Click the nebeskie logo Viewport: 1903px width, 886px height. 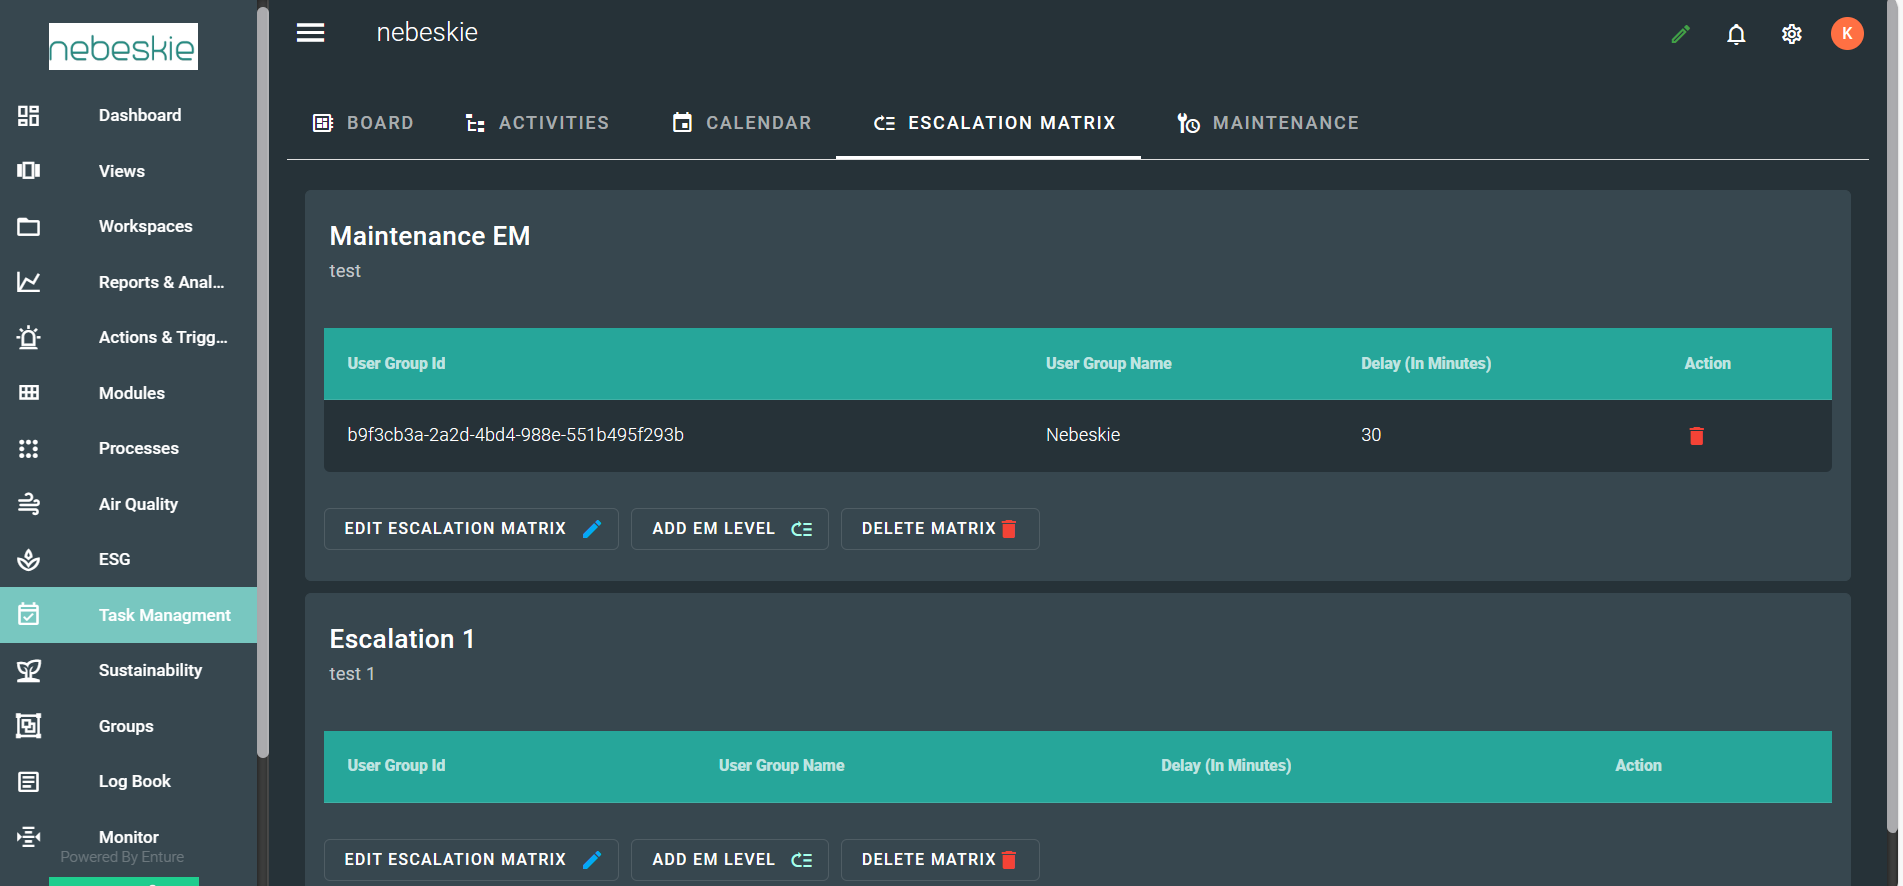pyautogui.click(x=123, y=47)
